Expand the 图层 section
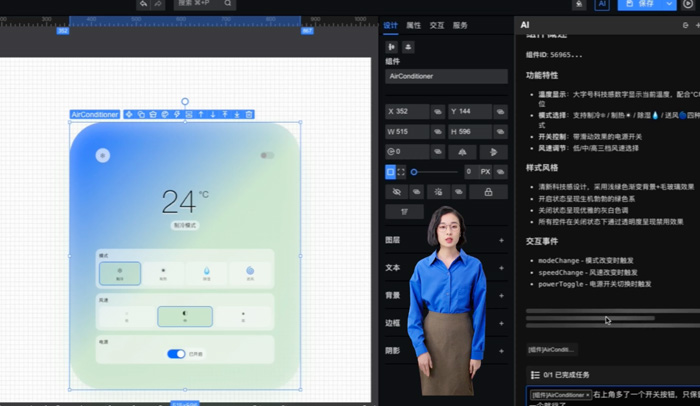700x406 pixels. click(x=501, y=240)
